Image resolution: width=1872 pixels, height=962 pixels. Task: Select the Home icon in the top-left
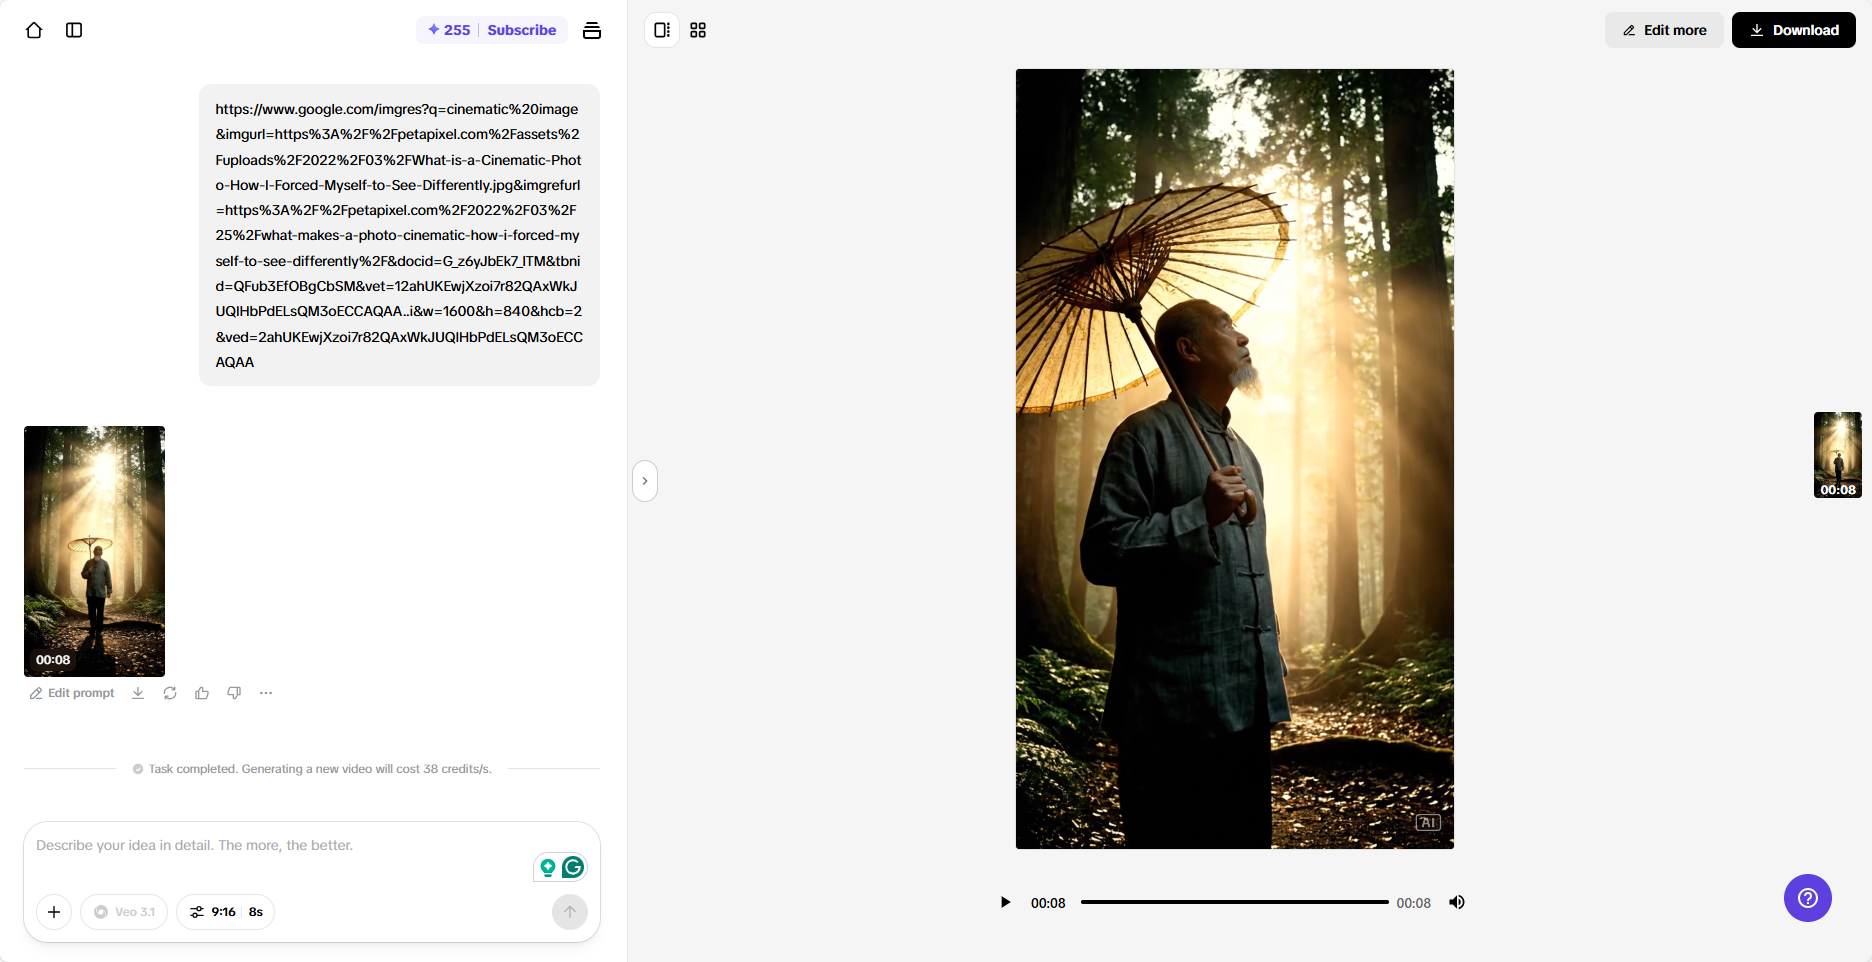tap(33, 30)
